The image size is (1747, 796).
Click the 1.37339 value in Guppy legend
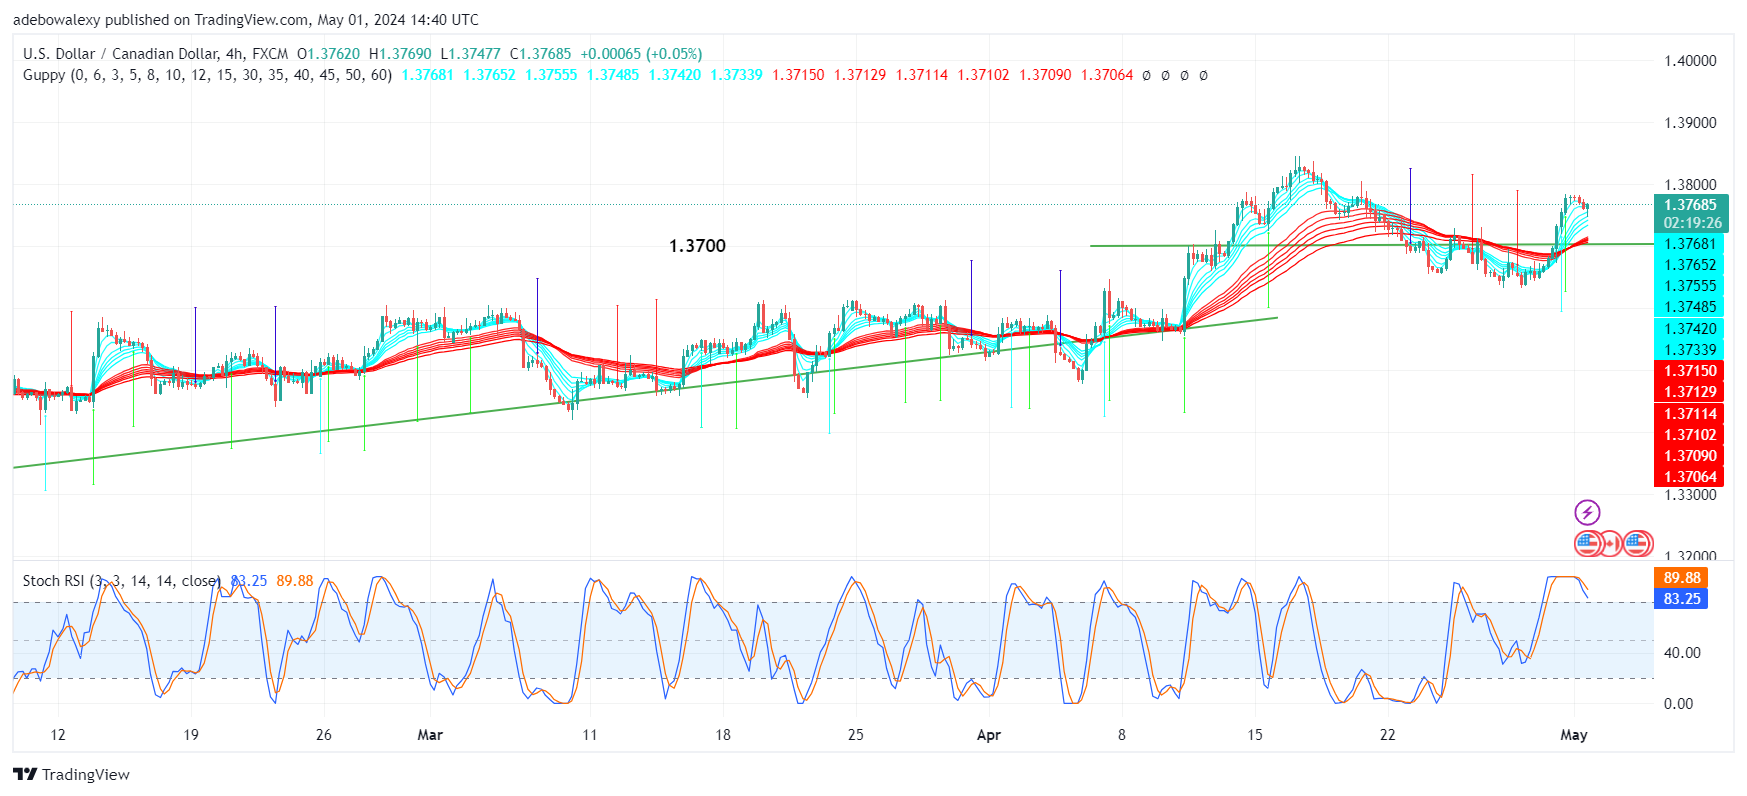736,75
